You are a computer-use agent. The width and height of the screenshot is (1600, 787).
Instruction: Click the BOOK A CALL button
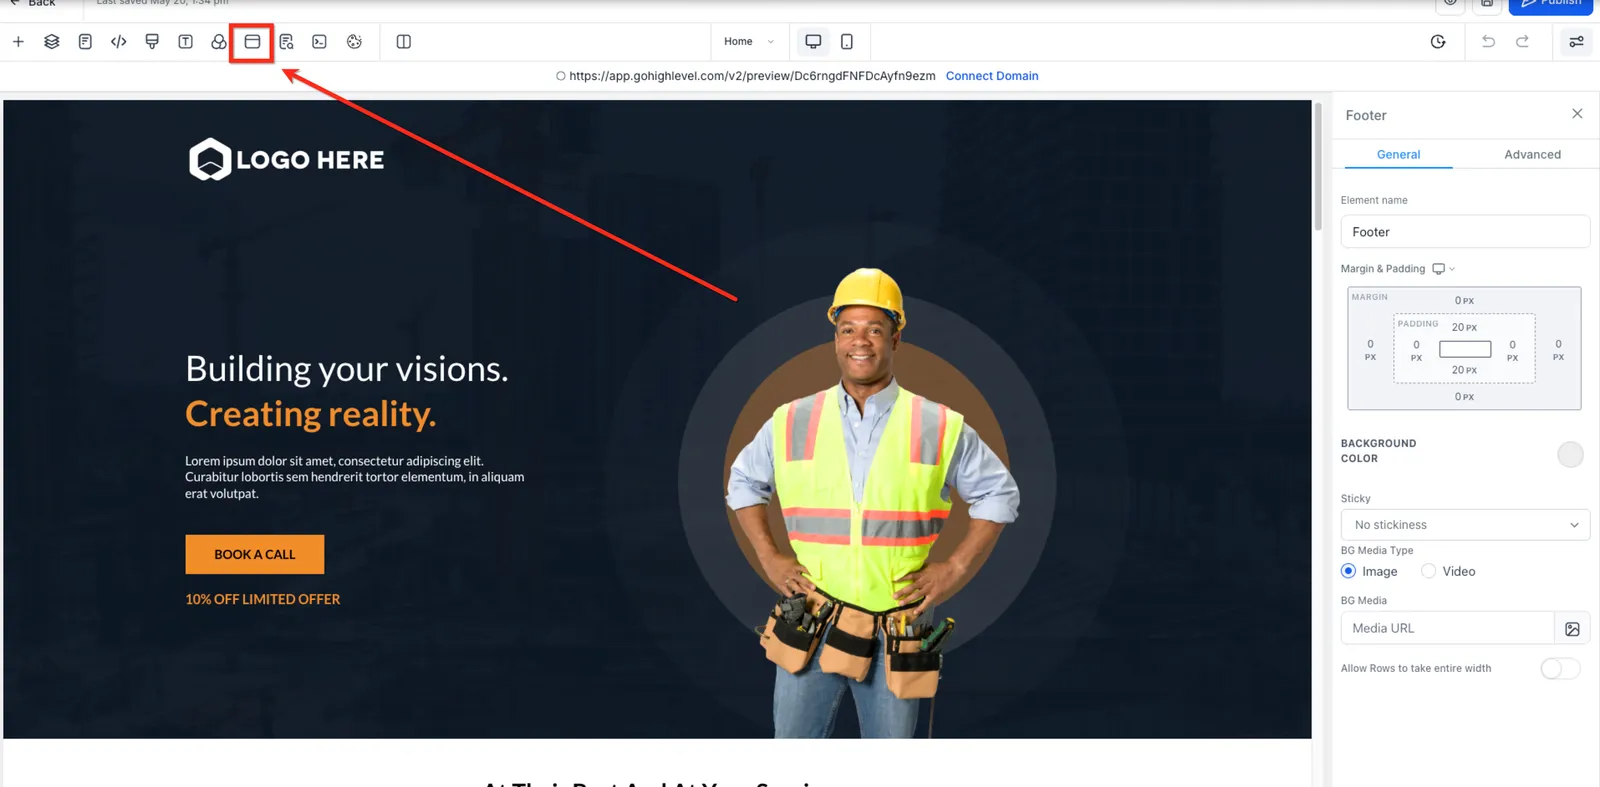(x=255, y=554)
